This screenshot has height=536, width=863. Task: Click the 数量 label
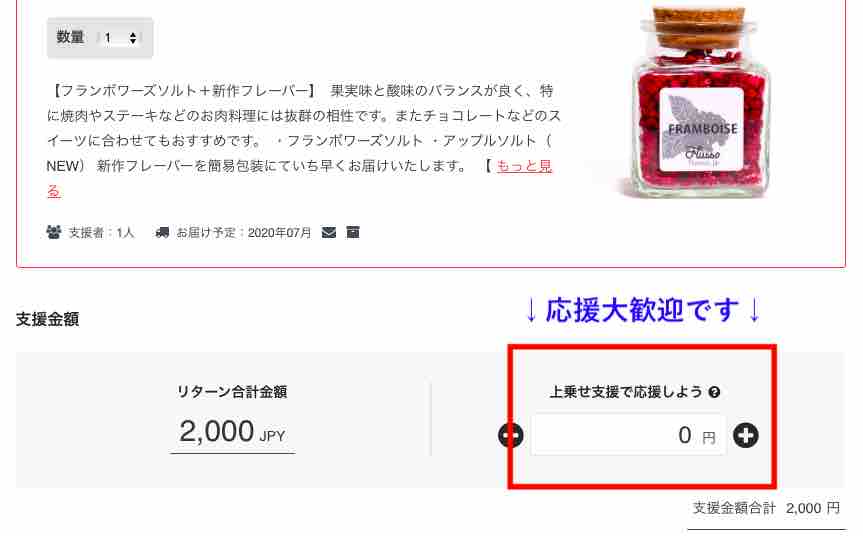(70, 37)
